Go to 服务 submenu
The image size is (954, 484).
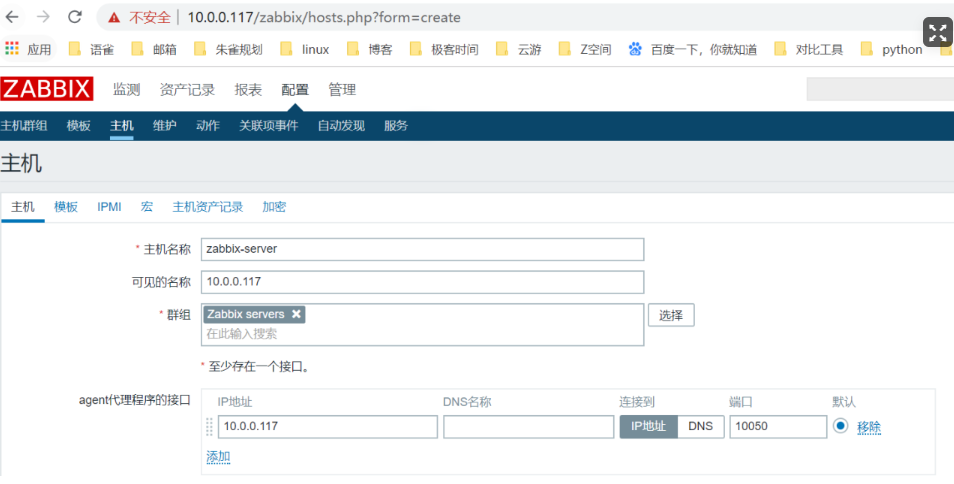point(396,126)
